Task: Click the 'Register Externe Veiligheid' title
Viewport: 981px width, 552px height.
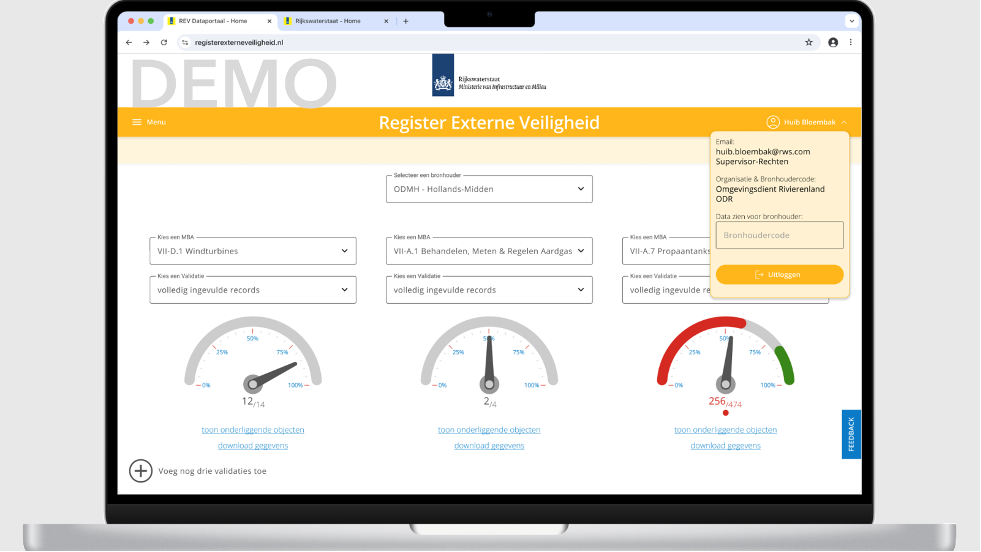Action: pos(489,123)
